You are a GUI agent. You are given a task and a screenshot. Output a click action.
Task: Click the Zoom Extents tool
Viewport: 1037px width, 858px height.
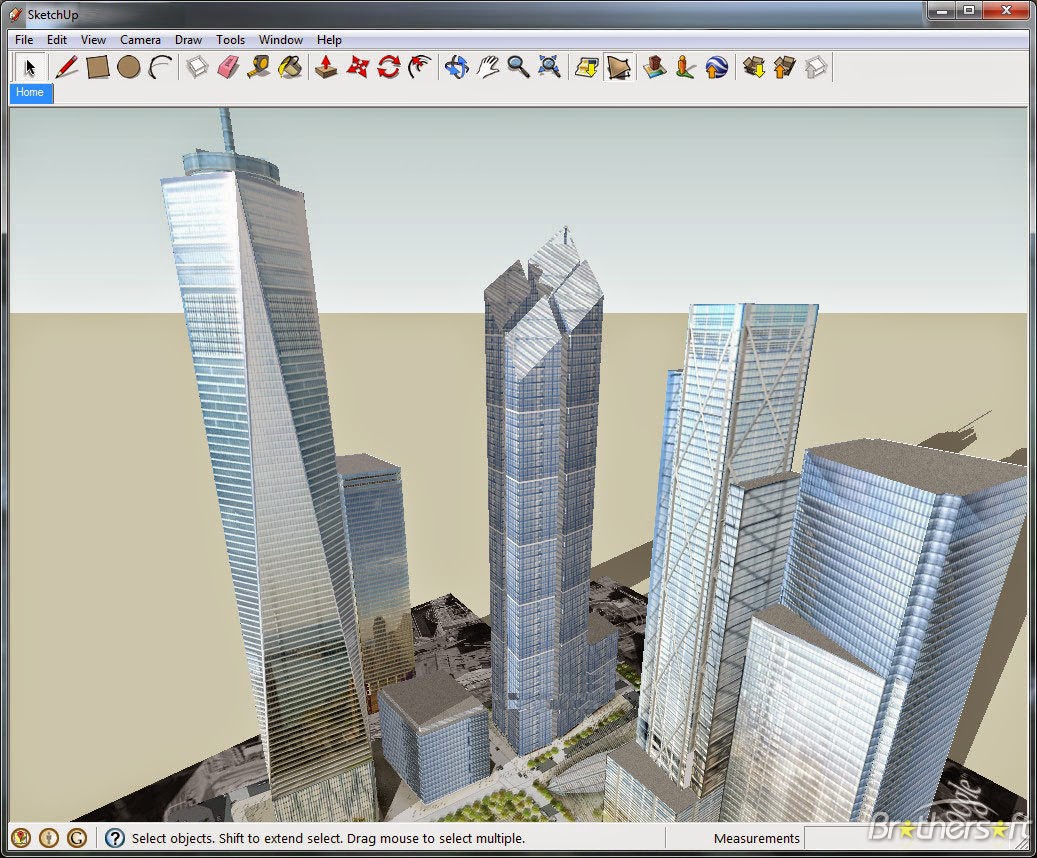549,67
